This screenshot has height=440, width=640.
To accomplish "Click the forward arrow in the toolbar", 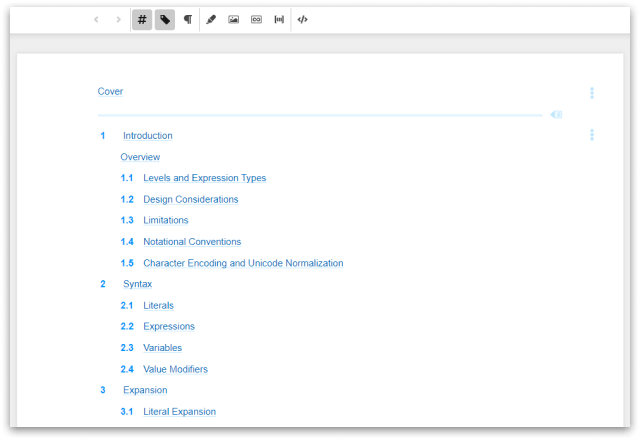I will coord(118,19).
